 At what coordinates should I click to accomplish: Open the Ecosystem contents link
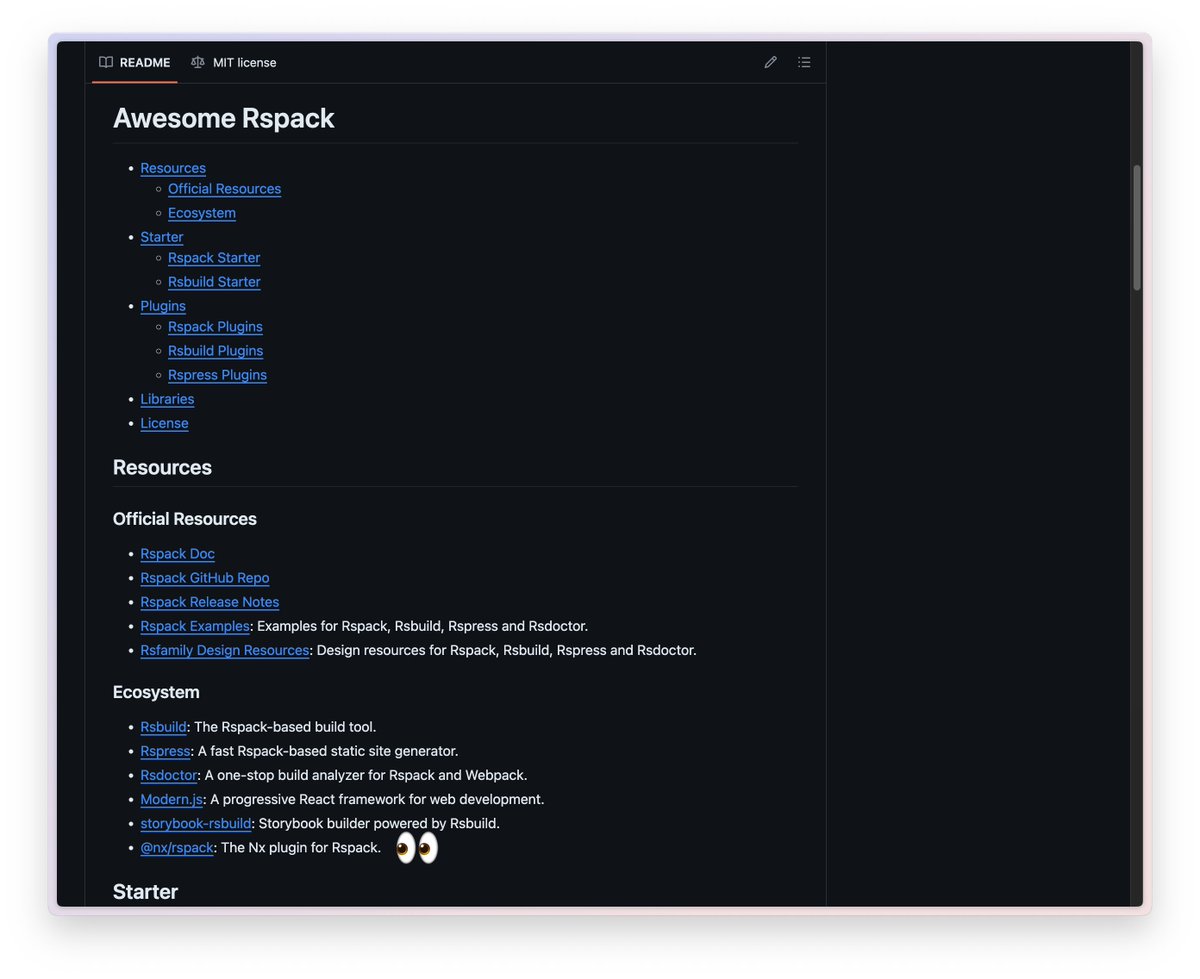(202, 213)
